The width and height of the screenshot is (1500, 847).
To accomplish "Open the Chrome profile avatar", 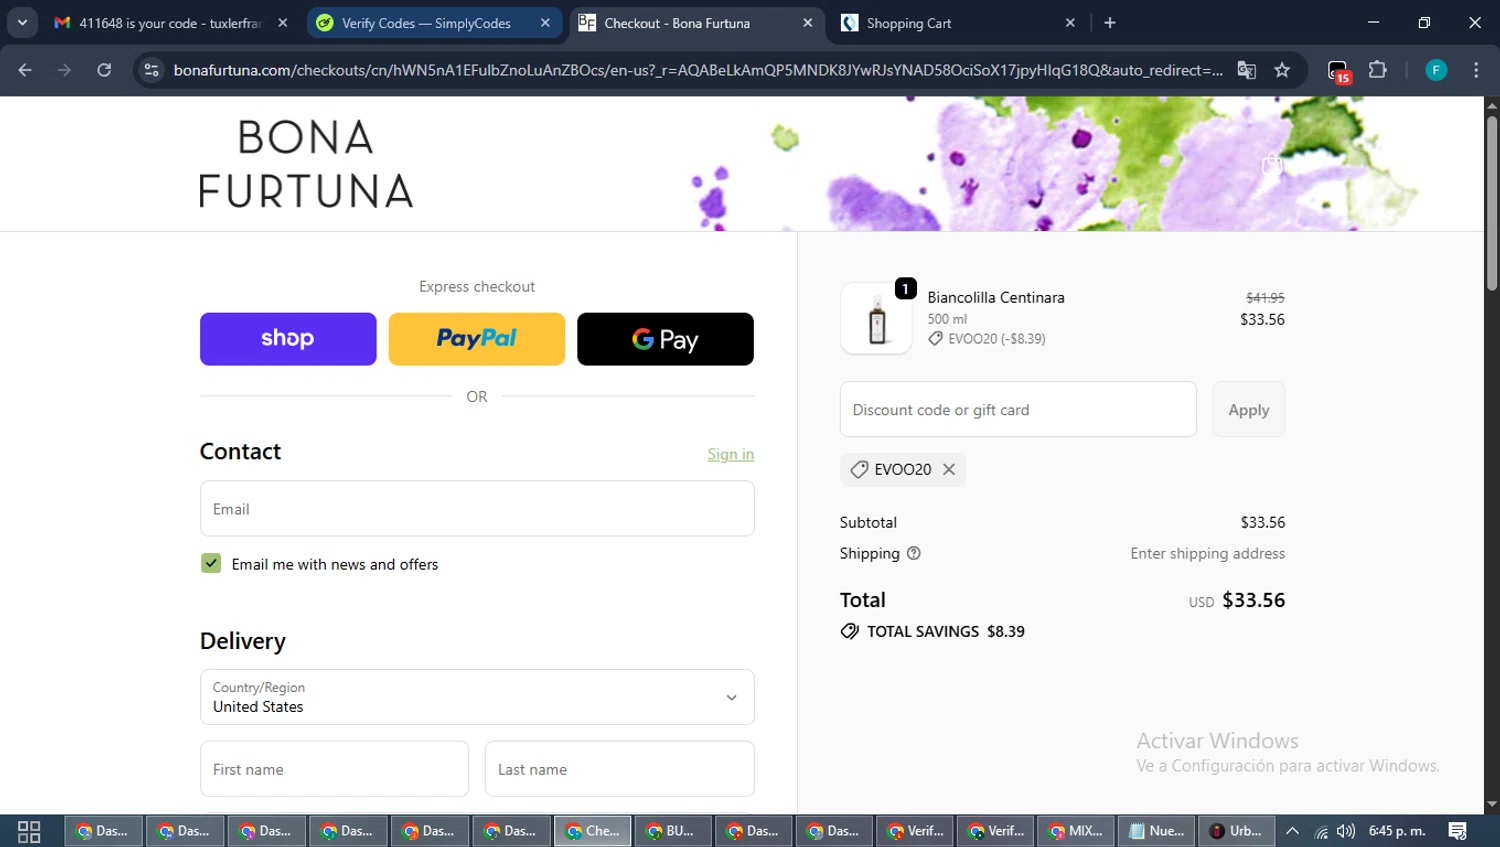I will 1436,70.
